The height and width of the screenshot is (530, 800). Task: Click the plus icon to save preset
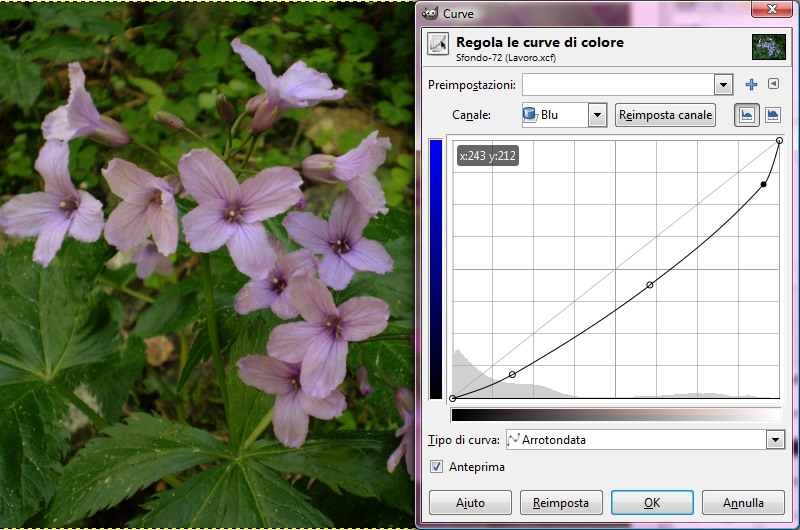[x=751, y=85]
